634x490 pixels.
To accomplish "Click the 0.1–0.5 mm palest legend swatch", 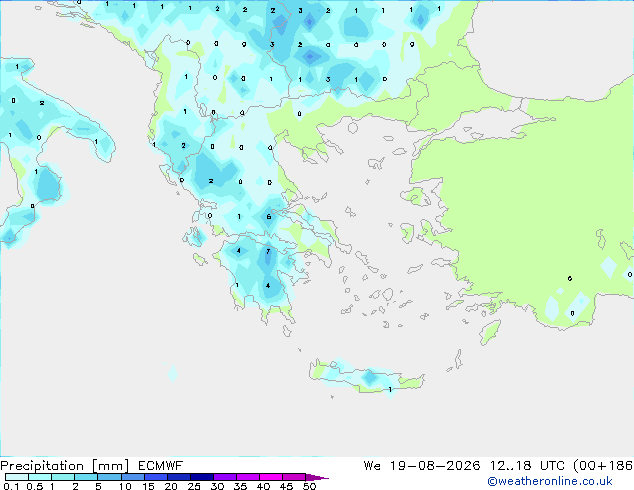I will point(17,477).
